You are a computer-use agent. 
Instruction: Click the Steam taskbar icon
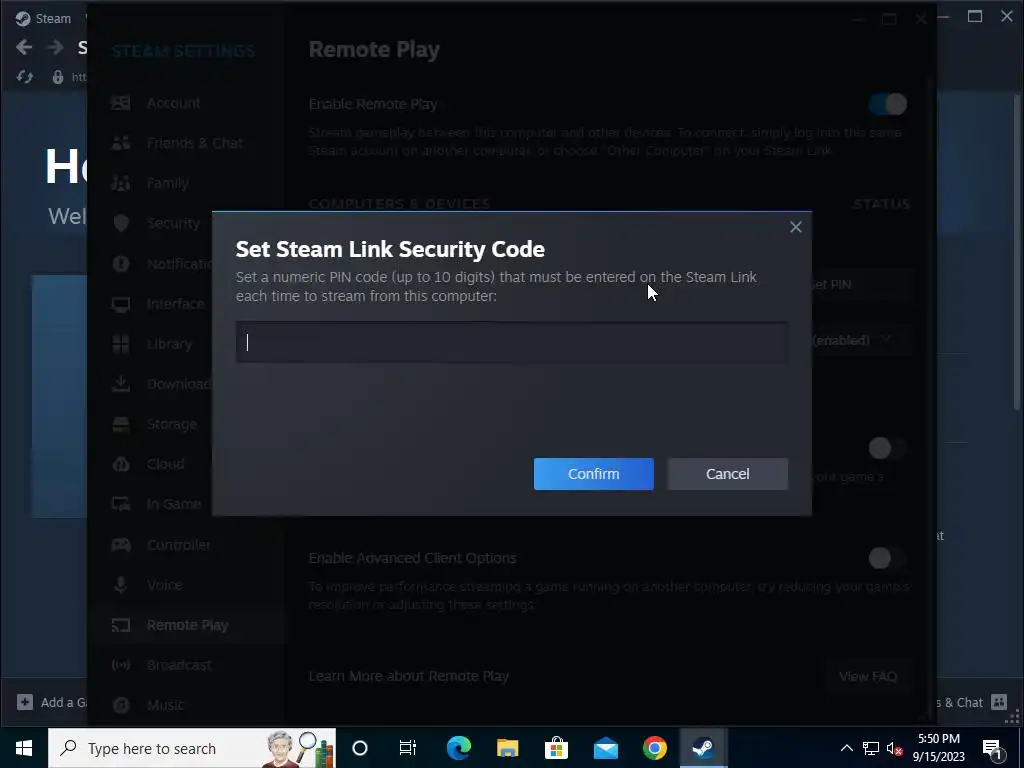[703, 748]
